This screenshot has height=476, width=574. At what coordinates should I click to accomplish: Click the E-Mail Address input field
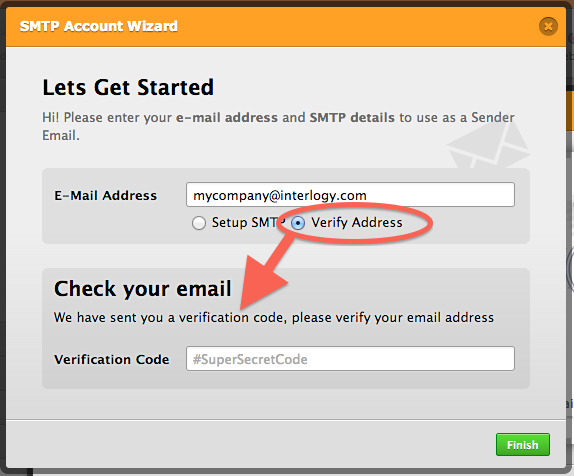click(350, 195)
